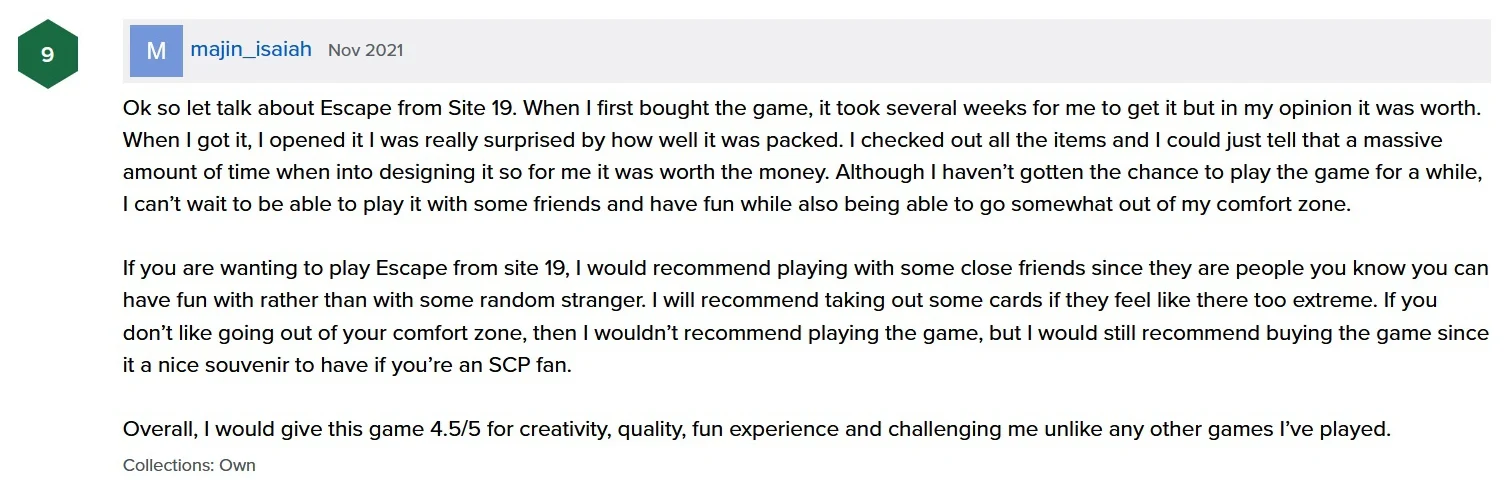Click the "4.5/5" score in the review

click(455, 430)
